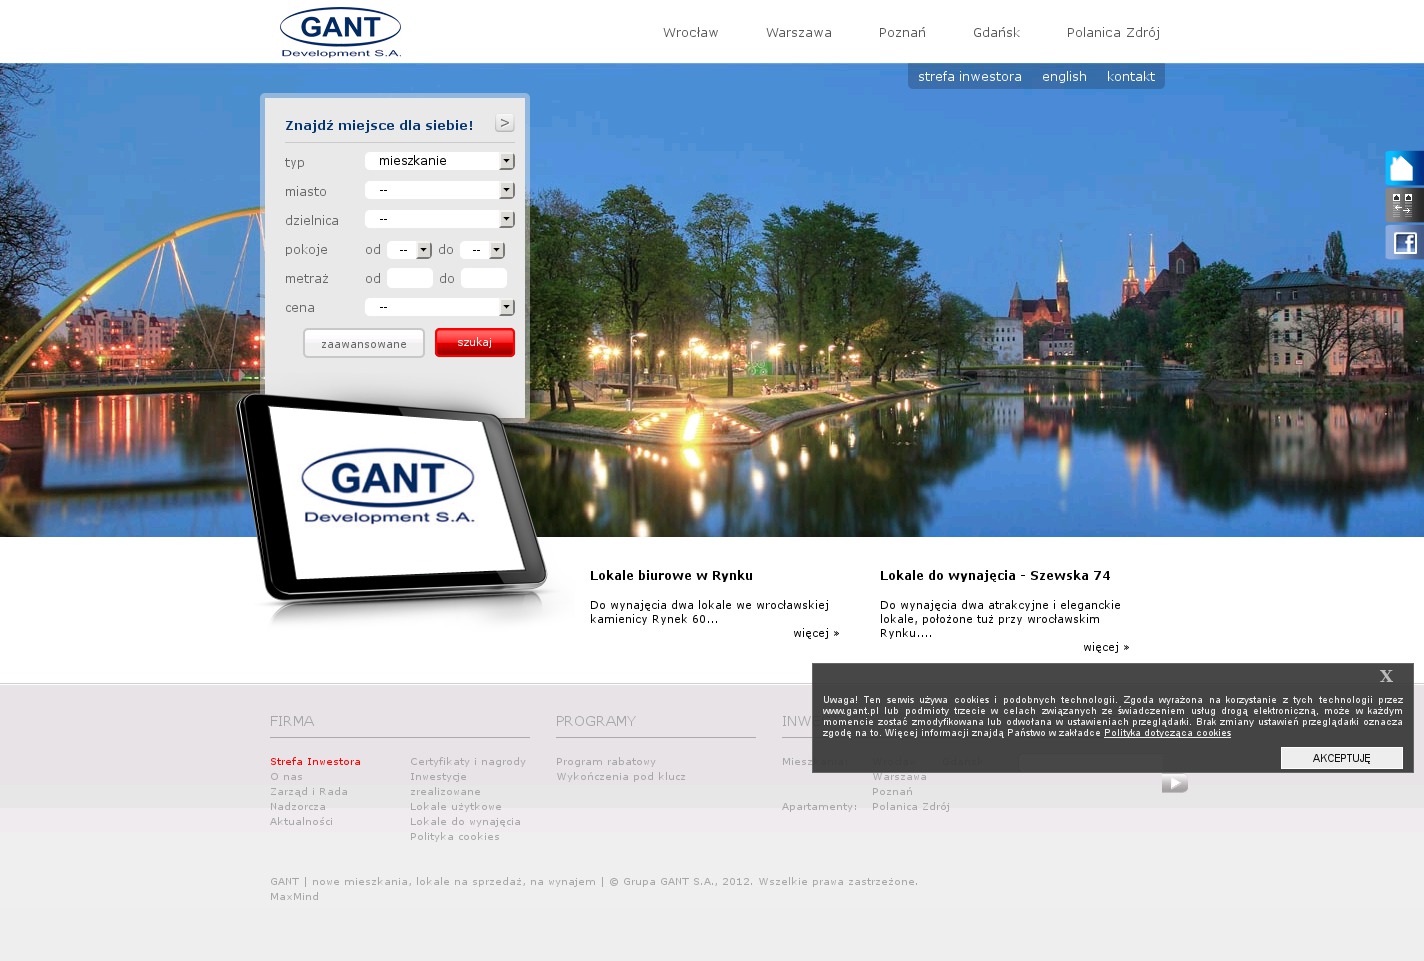Open the property comparison side tab
Image resolution: width=1424 pixels, height=961 pixels.
pos(1404,205)
